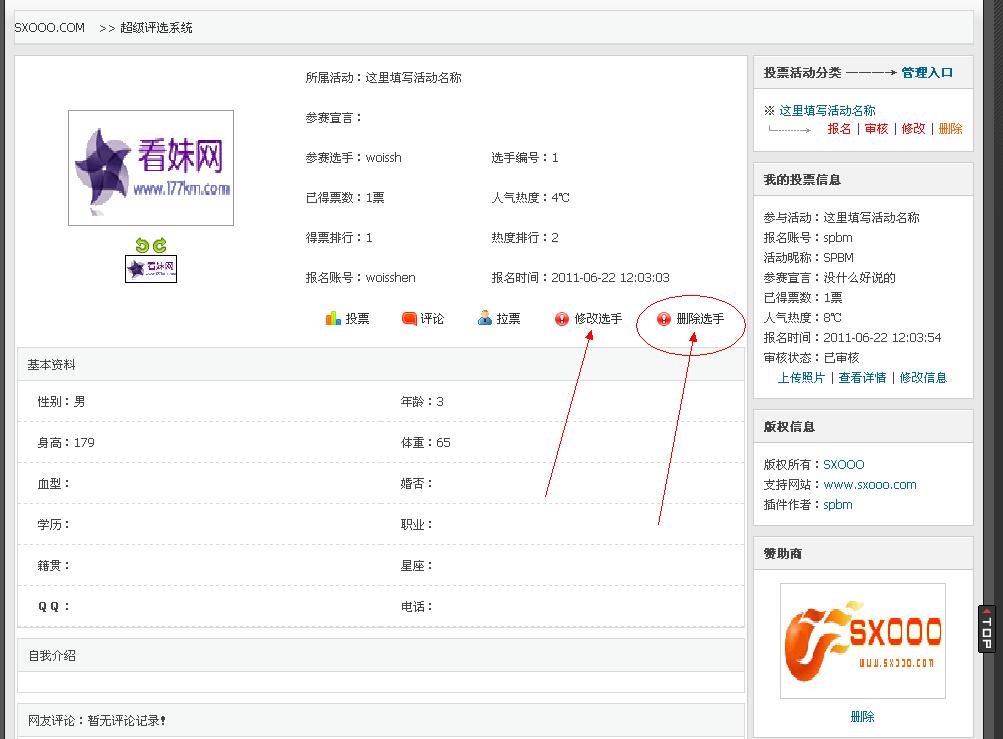The width and height of the screenshot is (1003, 739).
Task: Click the SXOOO sponsor logo image
Action: coord(862,641)
